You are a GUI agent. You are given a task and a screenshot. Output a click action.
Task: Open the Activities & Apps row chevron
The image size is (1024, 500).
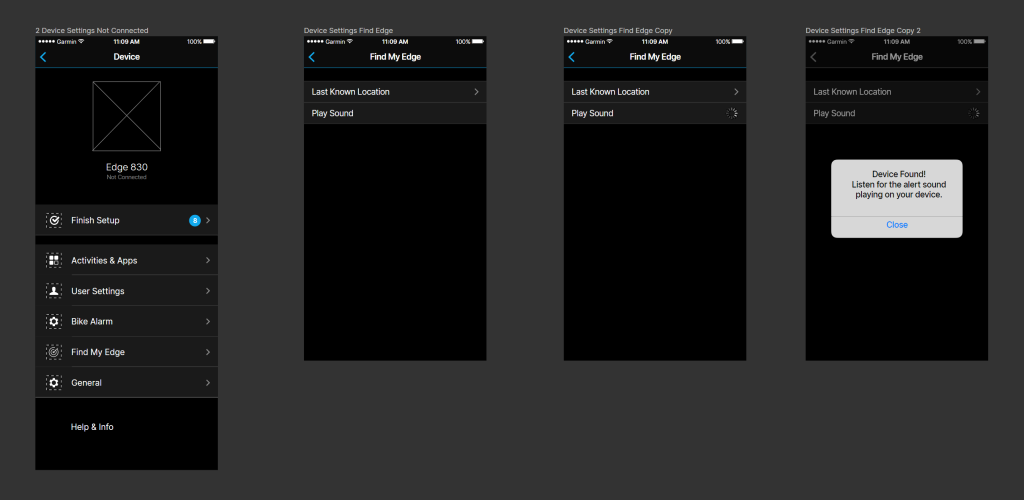click(x=208, y=260)
